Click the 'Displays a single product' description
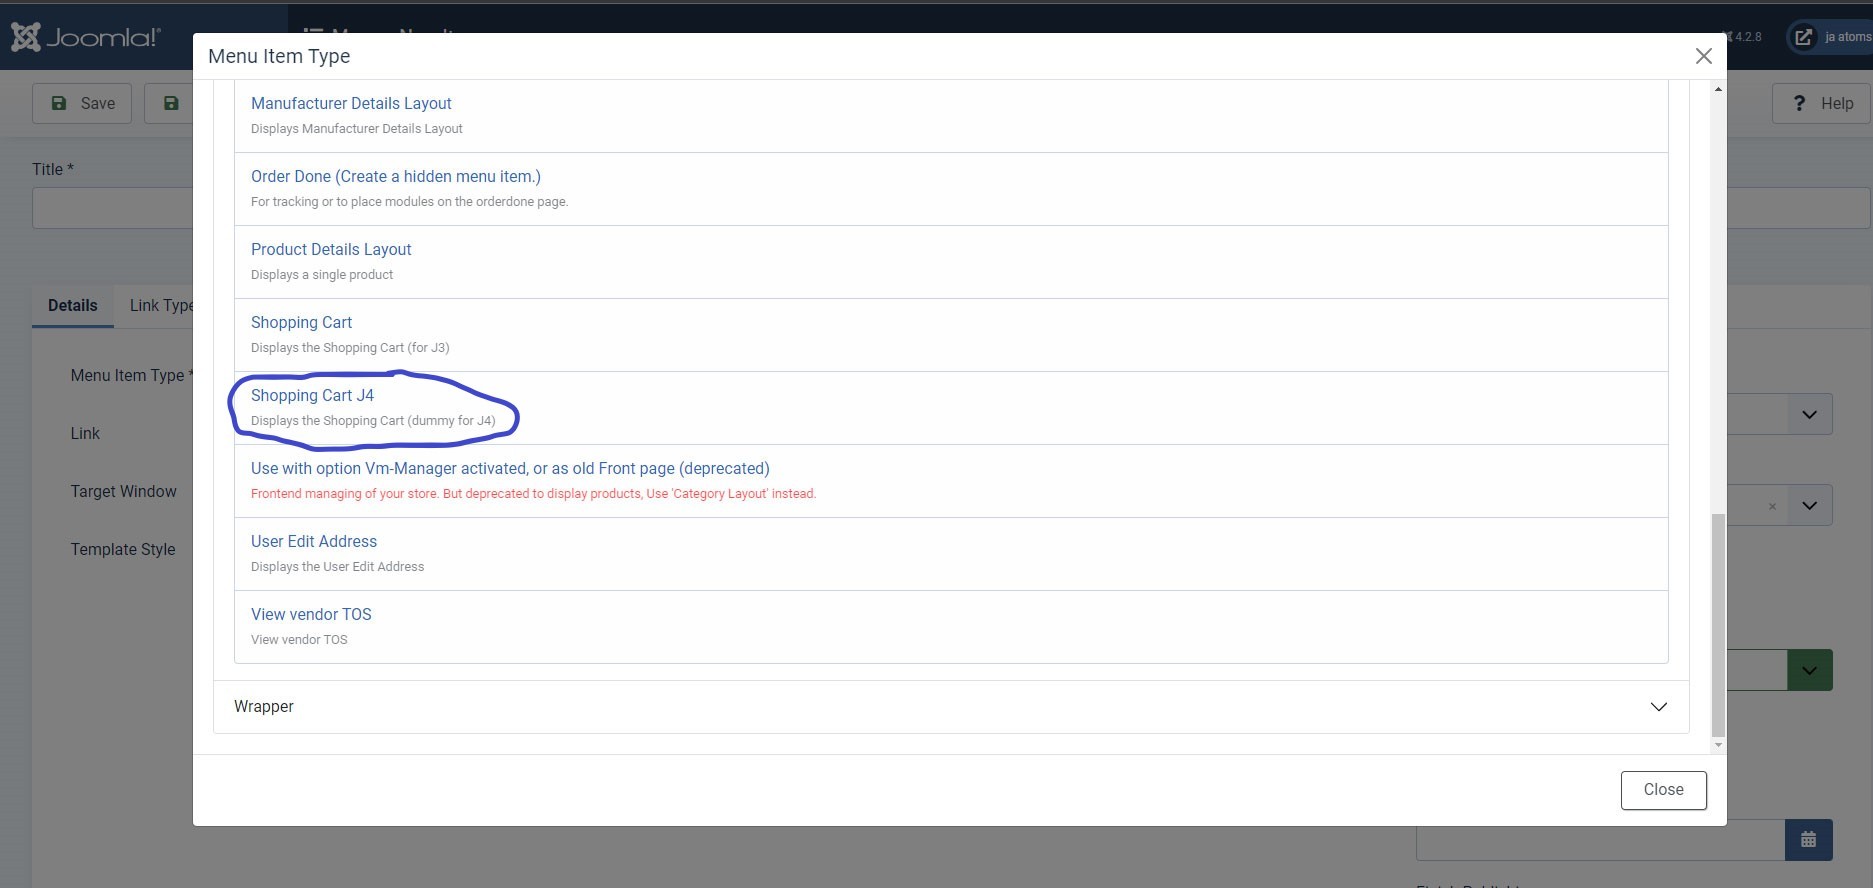The image size is (1873, 888). (x=322, y=275)
